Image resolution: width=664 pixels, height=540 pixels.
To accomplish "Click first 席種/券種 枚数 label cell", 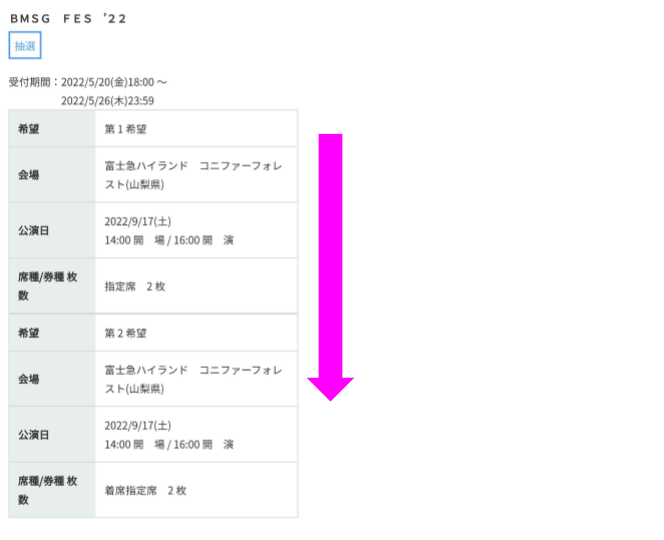I will tap(52, 286).
